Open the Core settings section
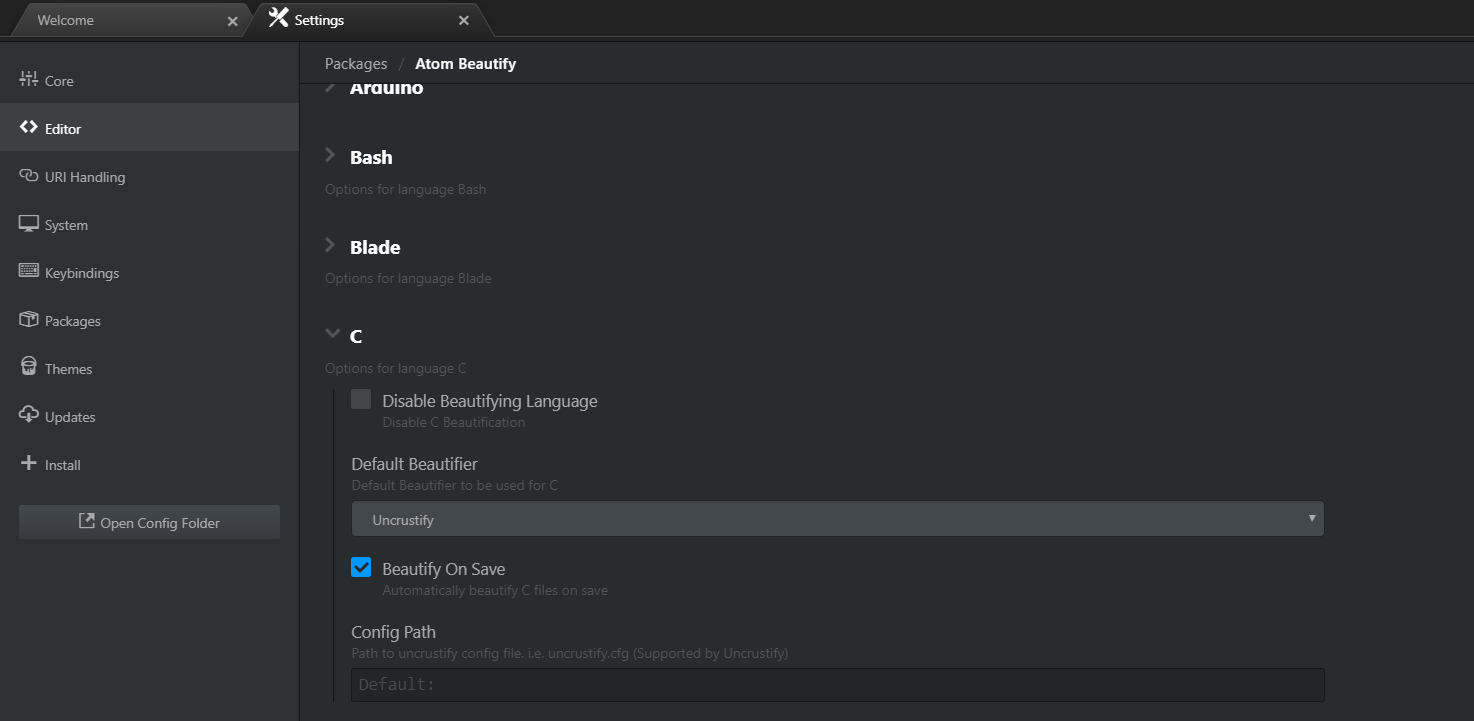Viewport: 1474px width, 721px height. click(x=60, y=80)
